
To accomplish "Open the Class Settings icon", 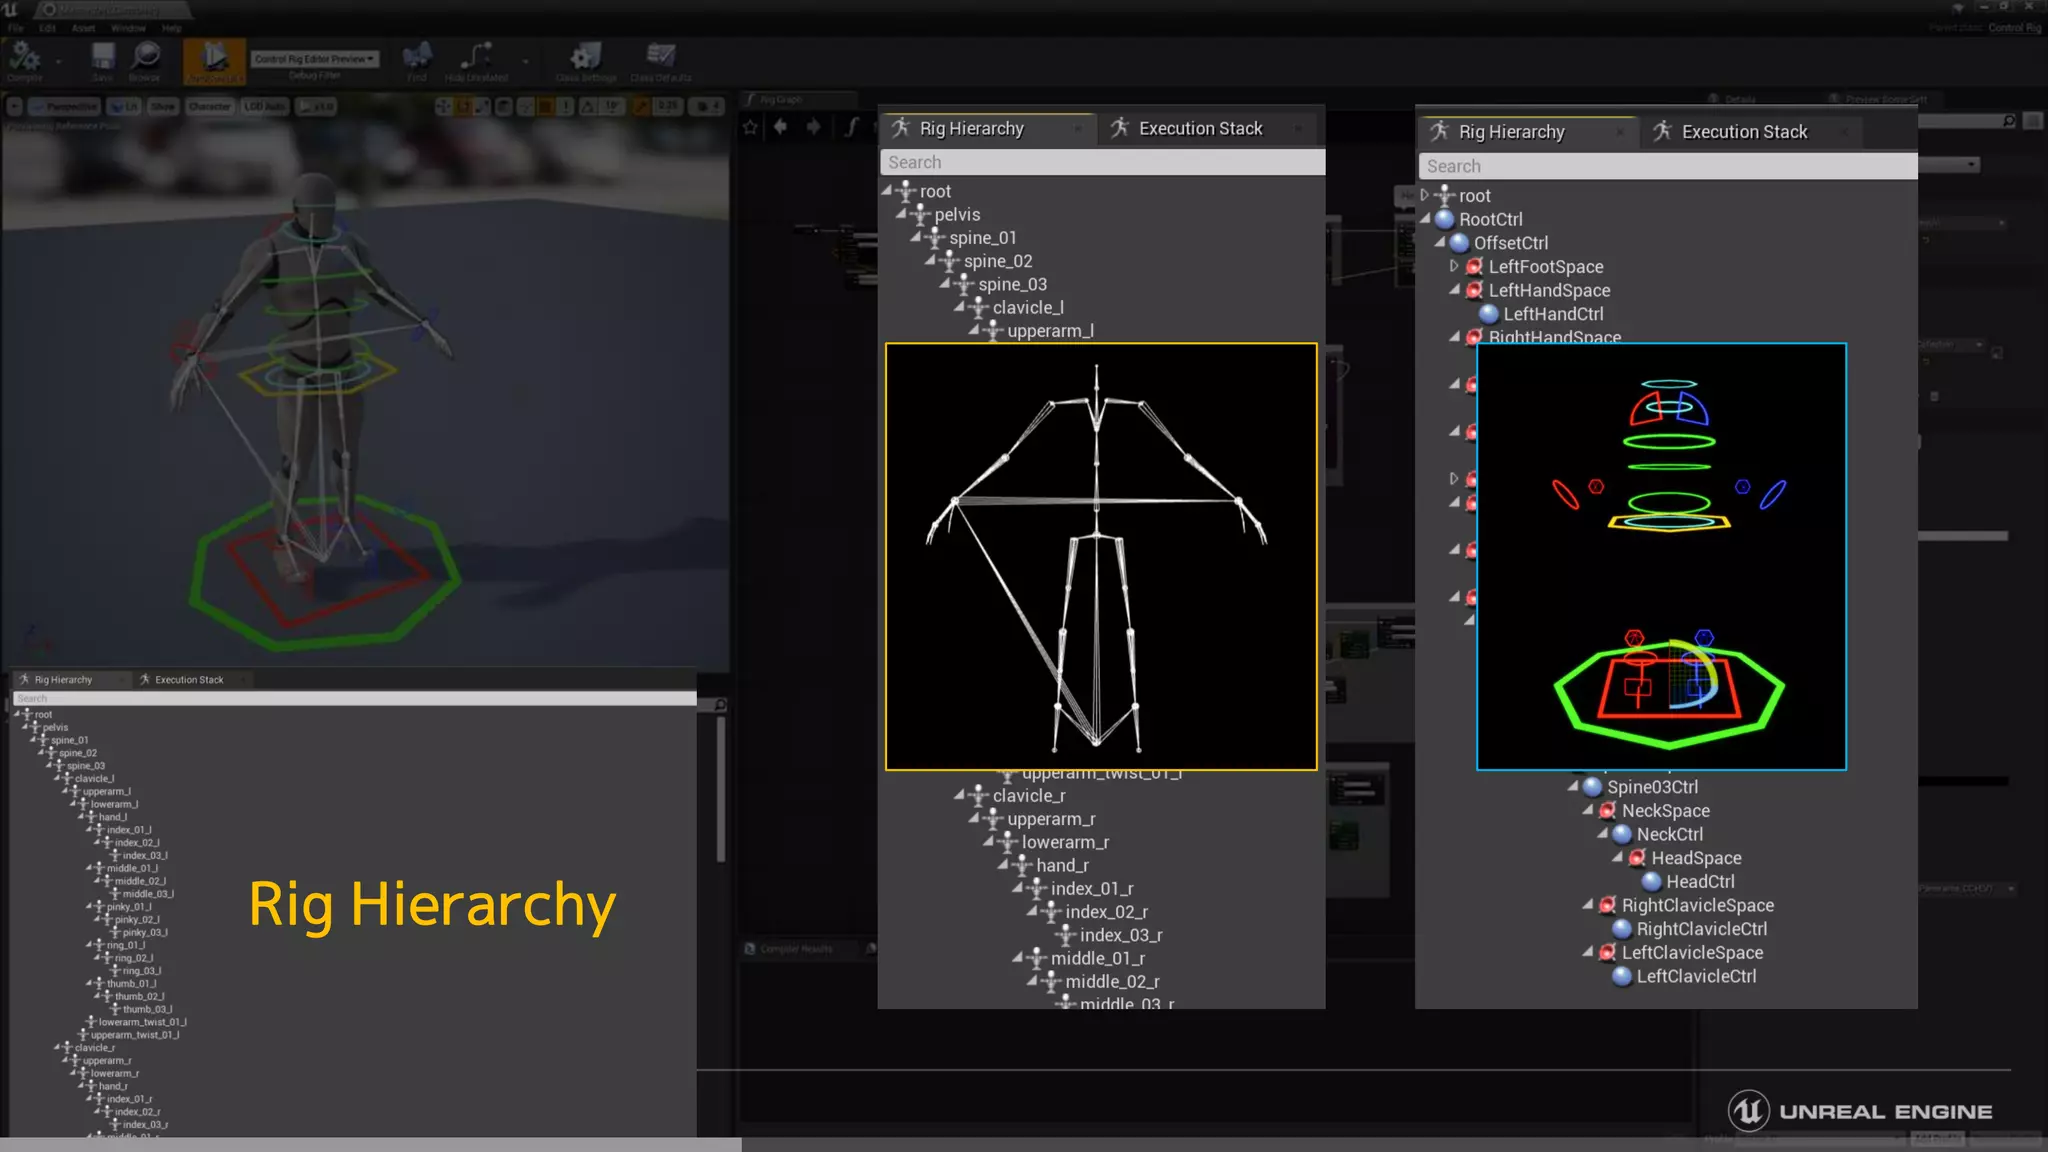I will click(x=585, y=57).
